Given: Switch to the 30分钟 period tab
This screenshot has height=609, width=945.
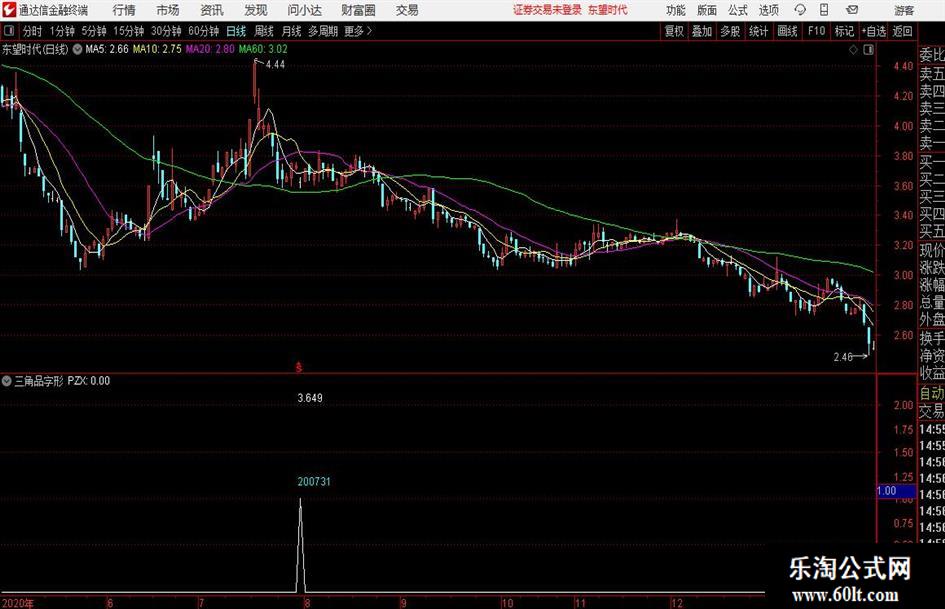Looking at the screenshot, I should (166, 31).
